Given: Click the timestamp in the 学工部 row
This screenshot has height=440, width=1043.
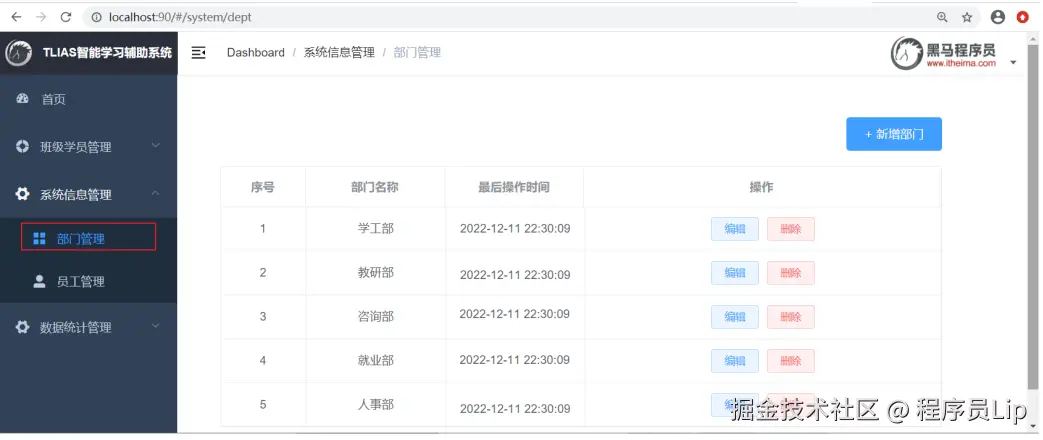Looking at the screenshot, I should [x=515, y=229].
